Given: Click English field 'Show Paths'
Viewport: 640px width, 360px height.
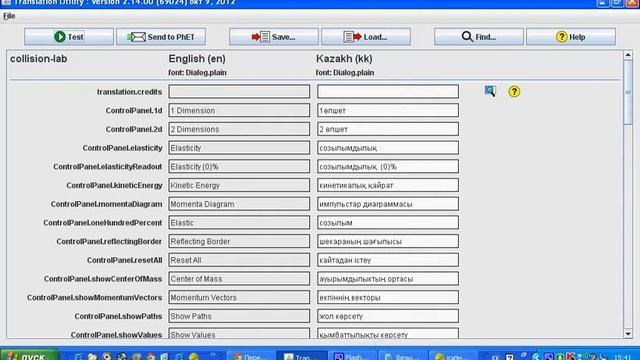Looking at the screenshot, I should pyautogui.click(x=239, y=316).
